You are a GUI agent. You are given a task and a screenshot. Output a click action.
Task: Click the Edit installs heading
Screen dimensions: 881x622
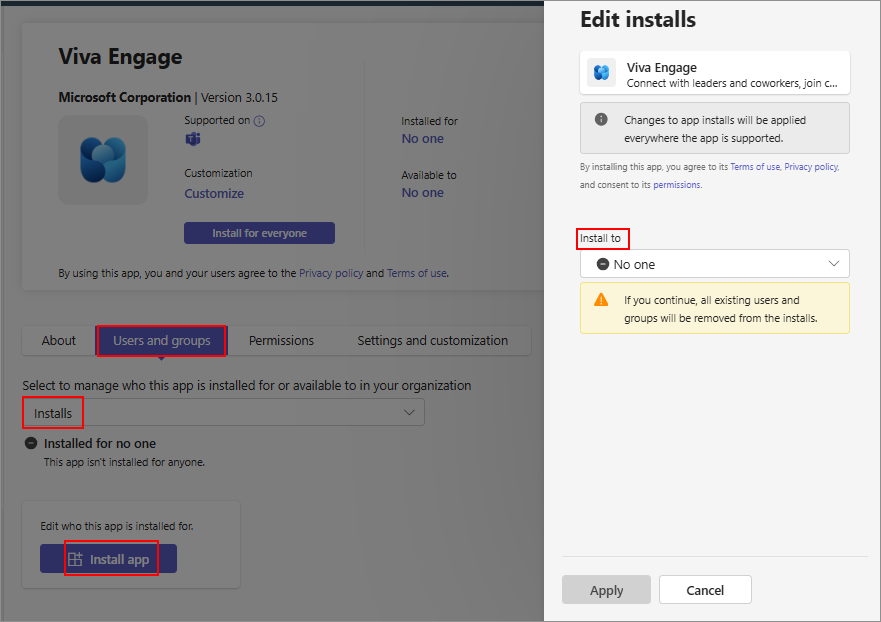(638, 20)
